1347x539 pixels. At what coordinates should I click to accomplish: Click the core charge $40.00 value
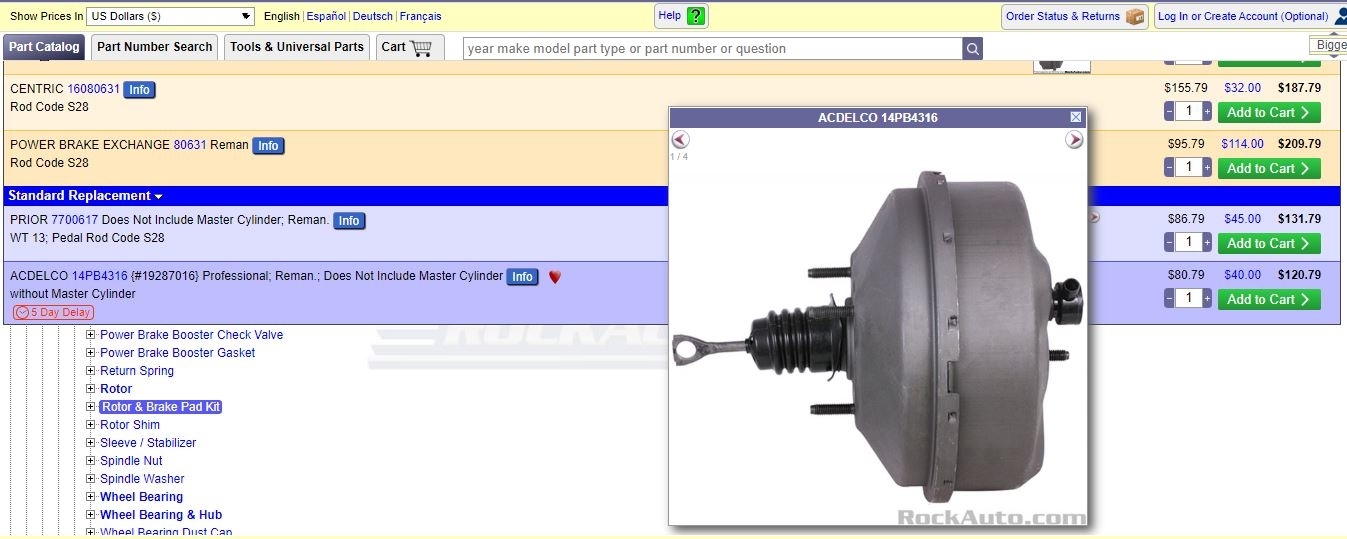(x=1242, y=275)
